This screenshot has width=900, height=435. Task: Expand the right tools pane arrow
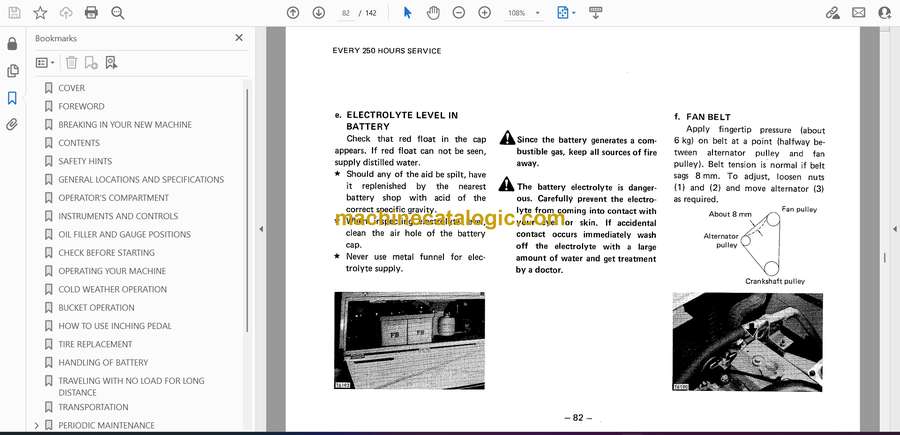(895, 229)
